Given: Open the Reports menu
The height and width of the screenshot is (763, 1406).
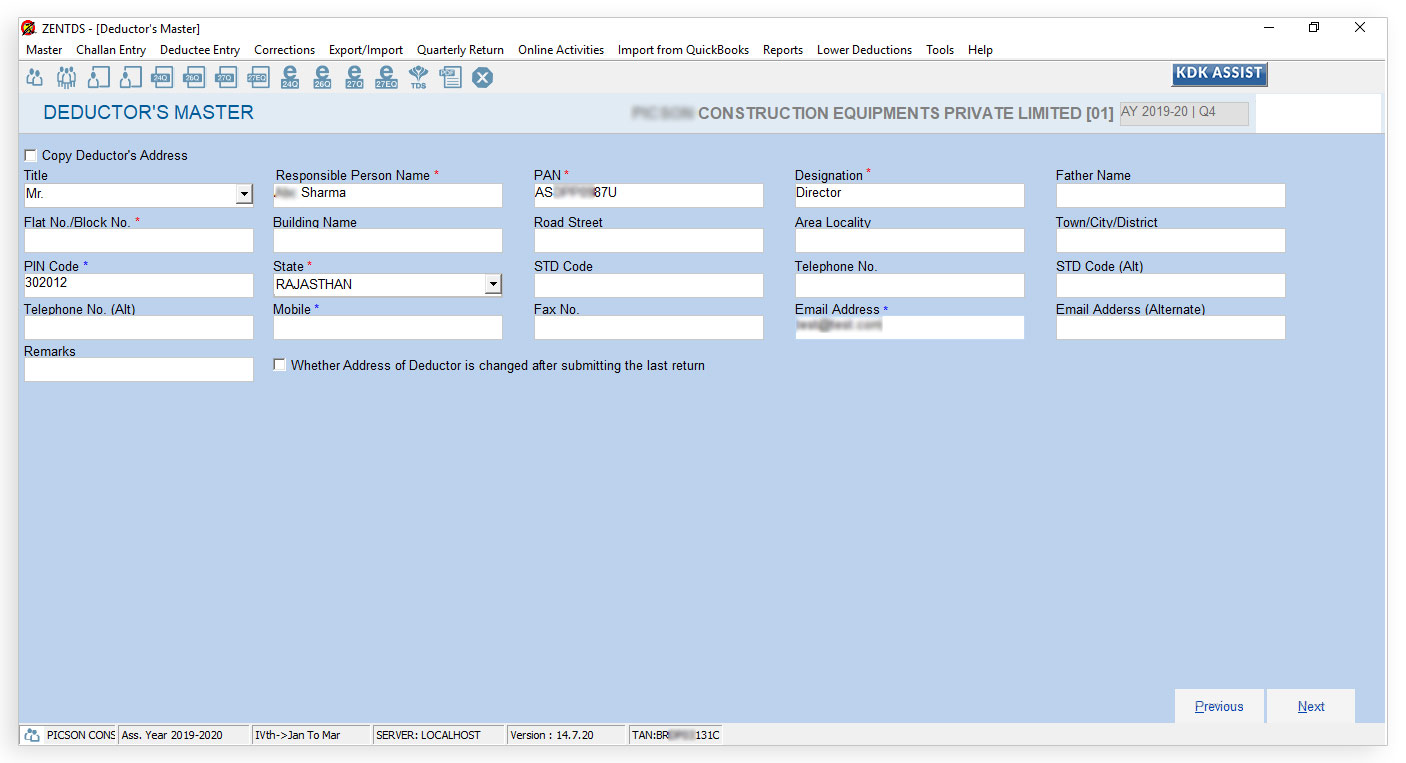Looking at the screenshot, I should (783, 50).
